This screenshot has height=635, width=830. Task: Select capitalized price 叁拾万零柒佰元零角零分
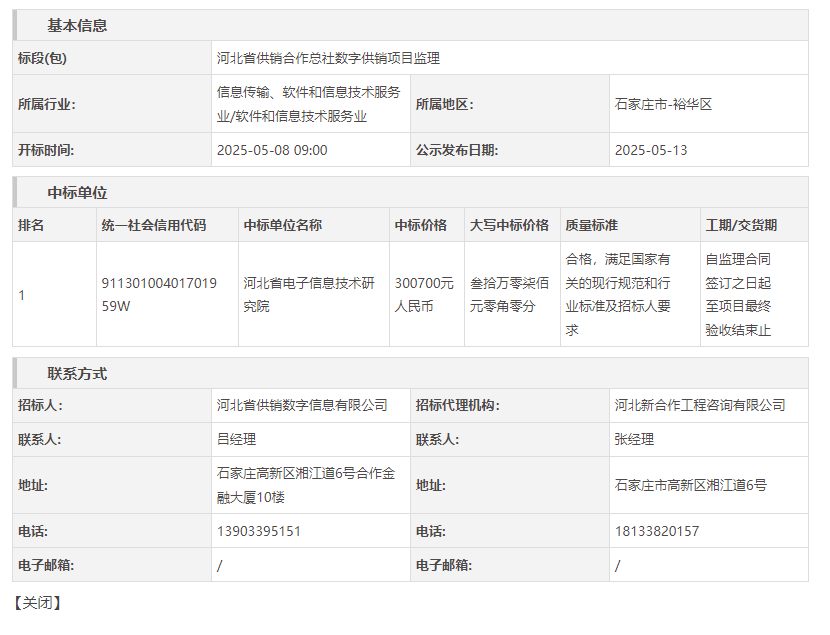point(509,295)
